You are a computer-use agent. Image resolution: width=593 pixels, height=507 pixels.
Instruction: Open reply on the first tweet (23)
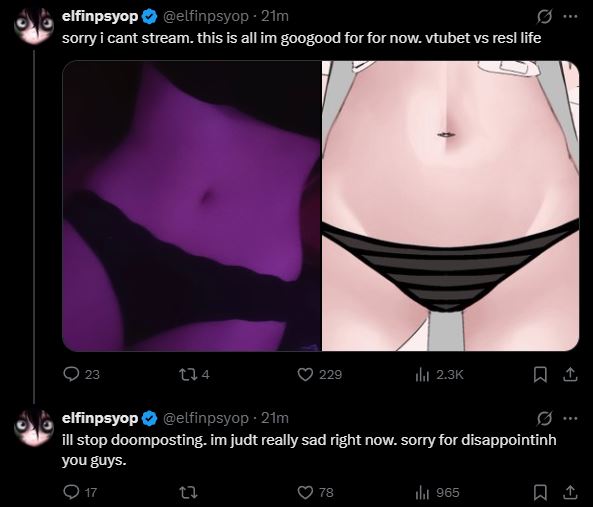(81, 374)
